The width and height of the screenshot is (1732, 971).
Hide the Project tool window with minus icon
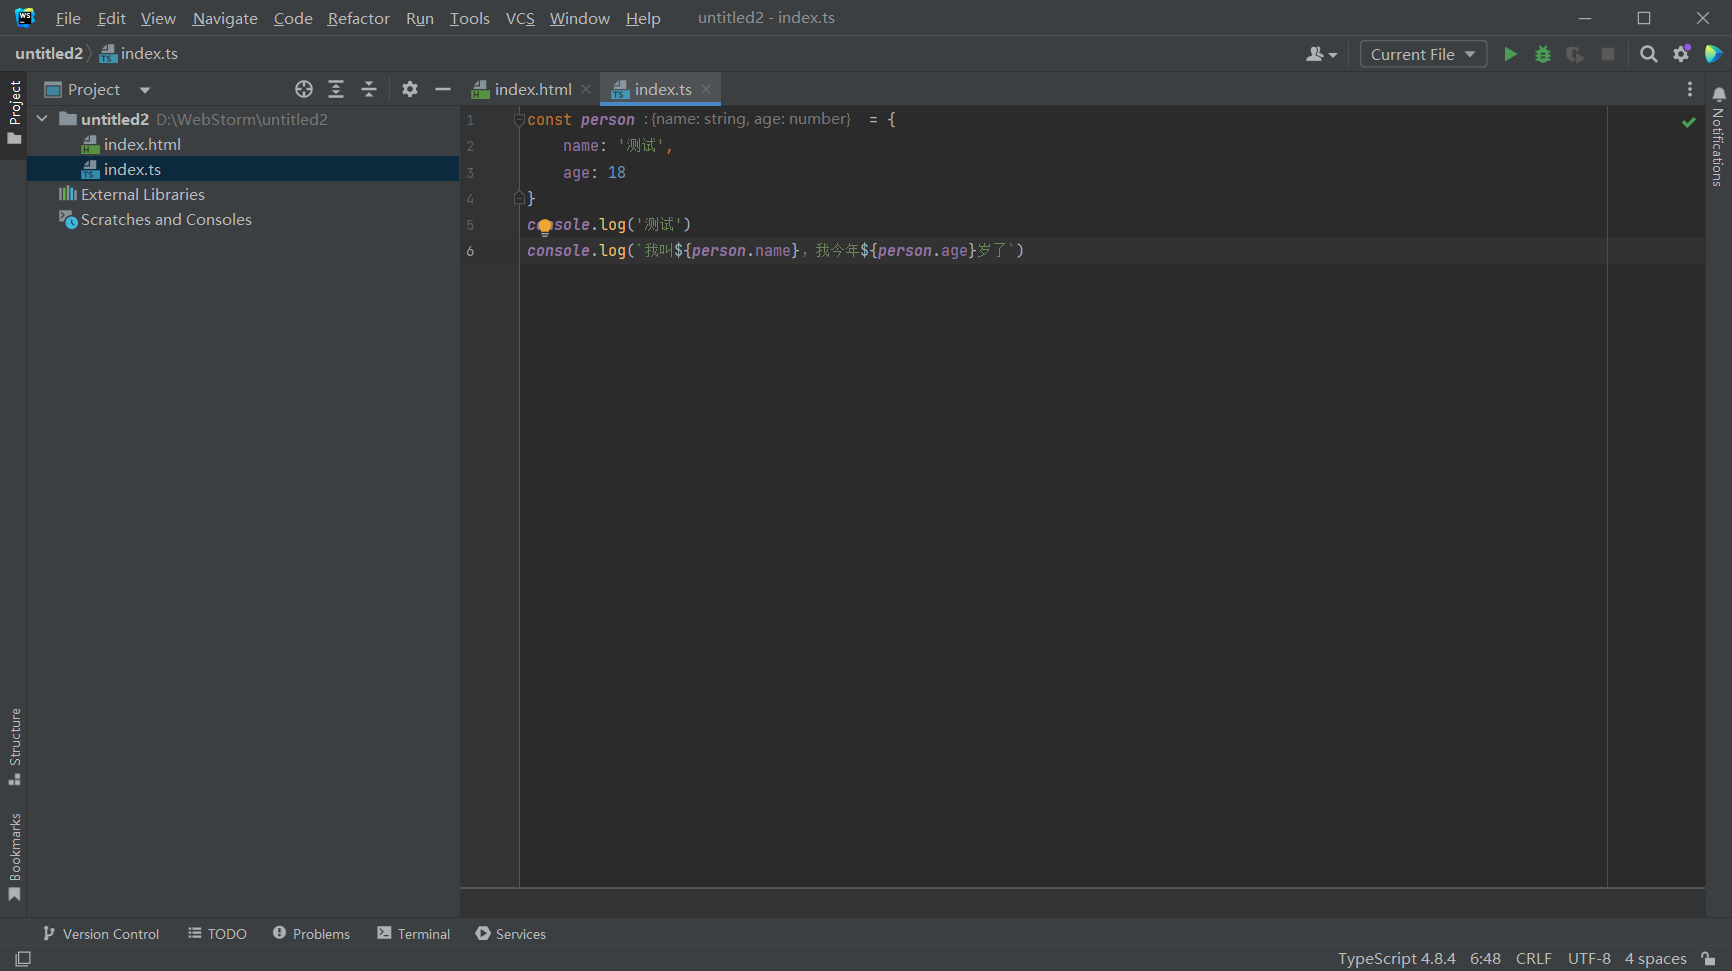click(442, 89)
